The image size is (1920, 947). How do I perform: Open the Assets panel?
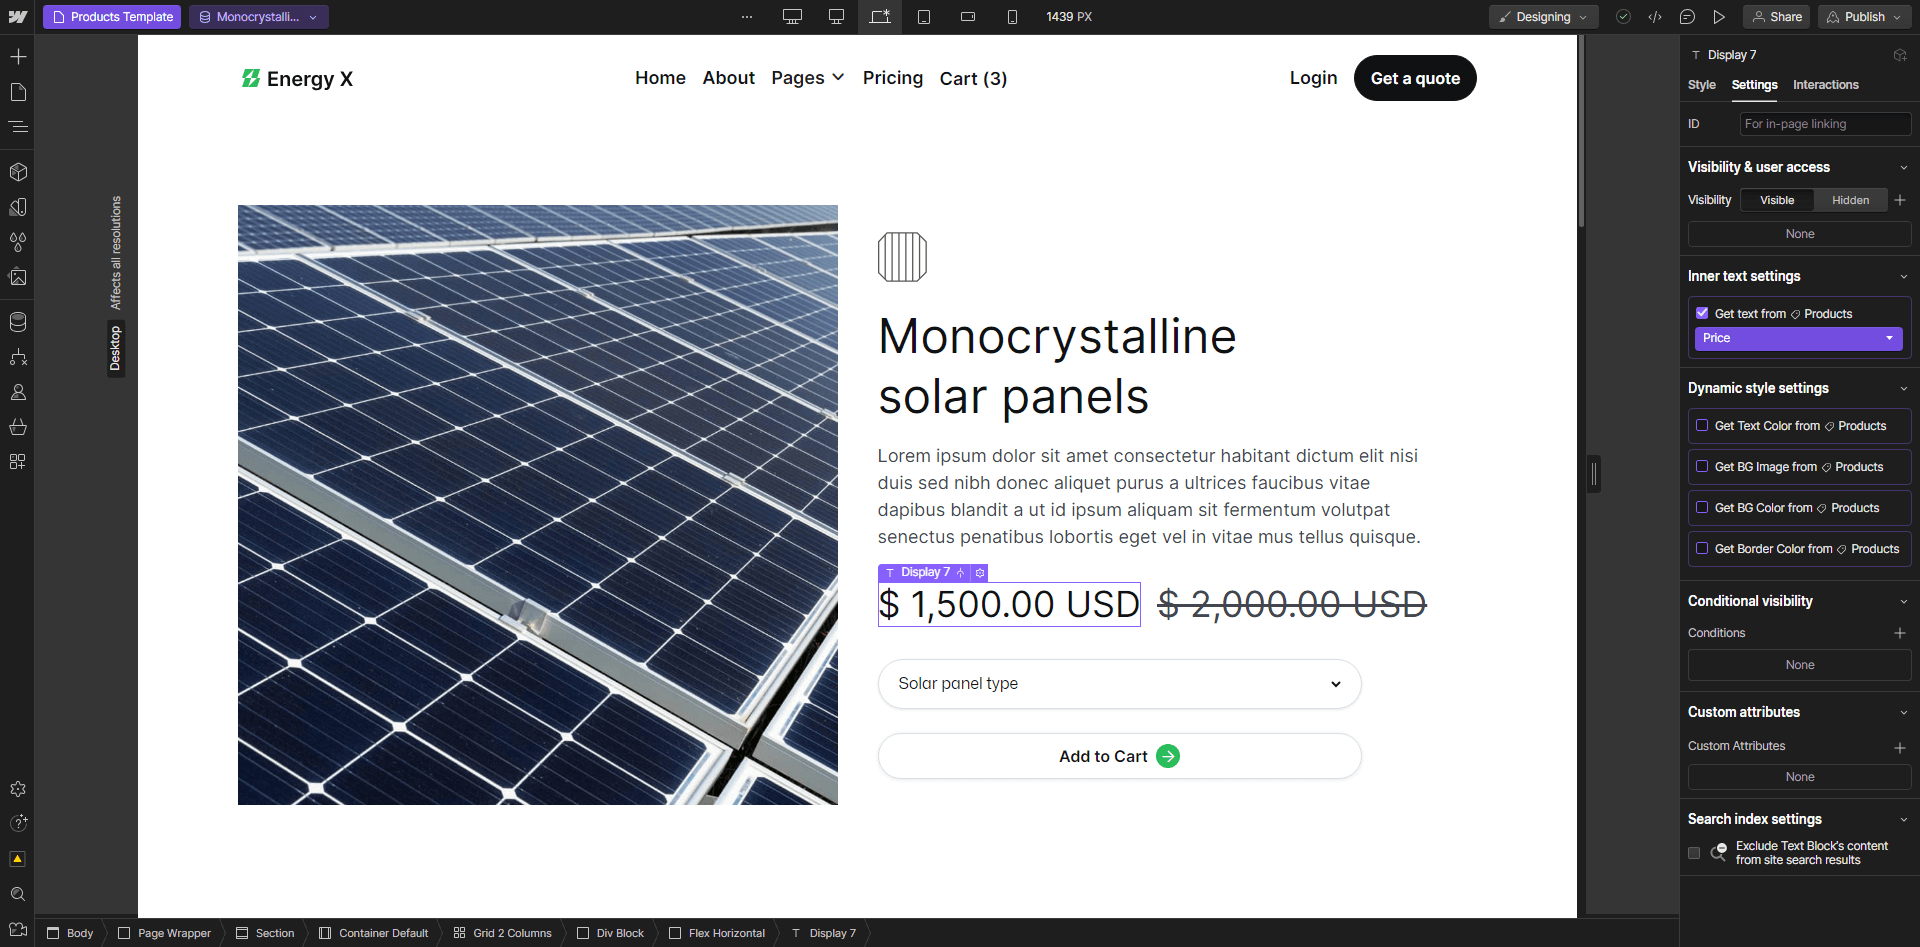pyautogui.click(x=18, y=277)
